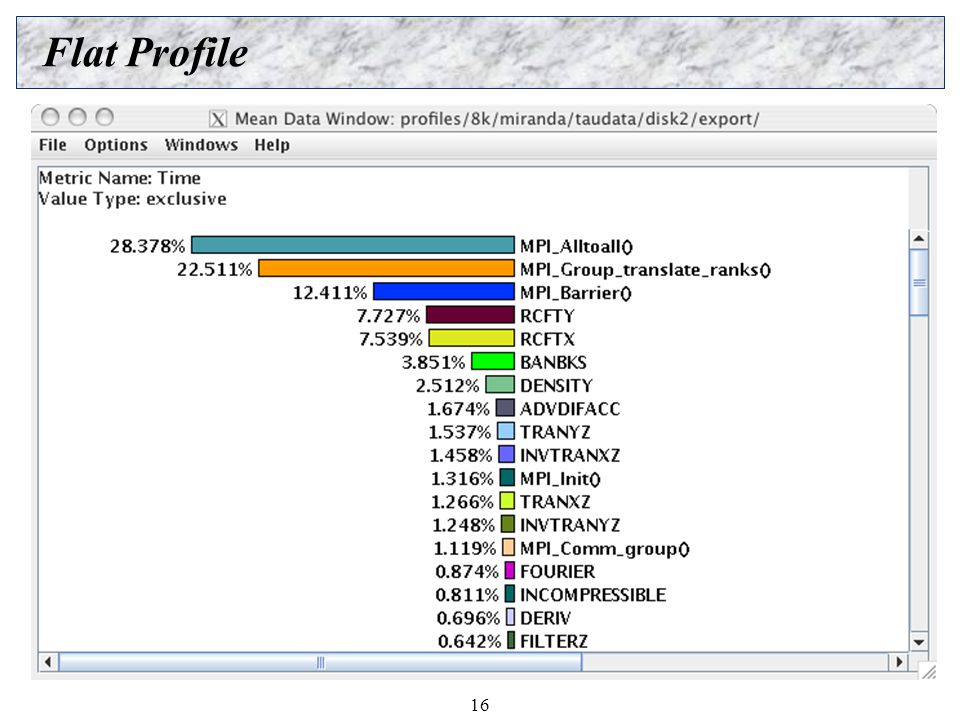Click the vertical scrollbar down arrow
960x720 pixels.
[918, 642]
